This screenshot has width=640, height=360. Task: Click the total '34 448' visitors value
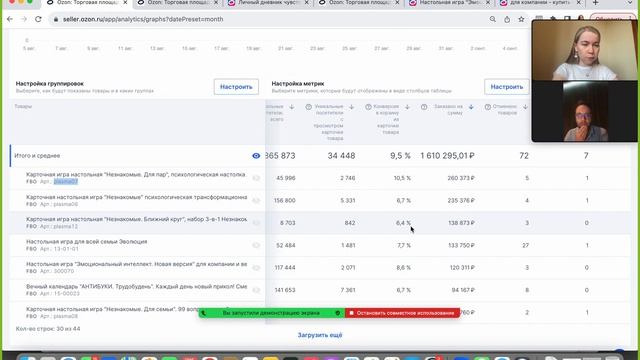[x=341, y=156]
